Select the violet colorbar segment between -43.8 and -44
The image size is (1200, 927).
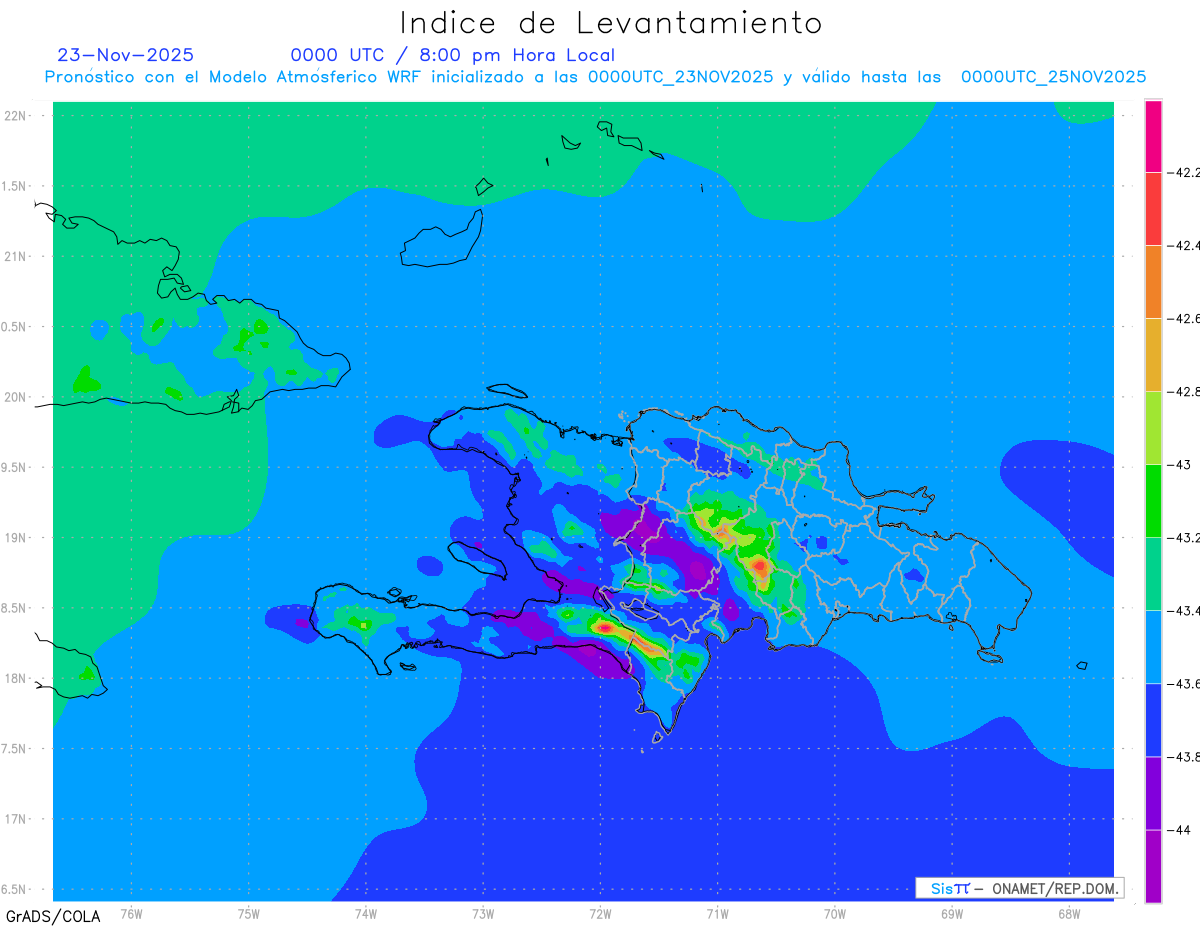(x=1153, y=792)
